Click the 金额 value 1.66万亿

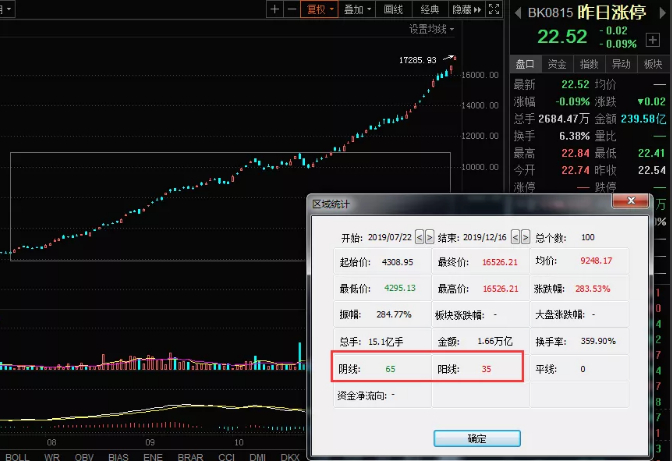click(495, 341)
